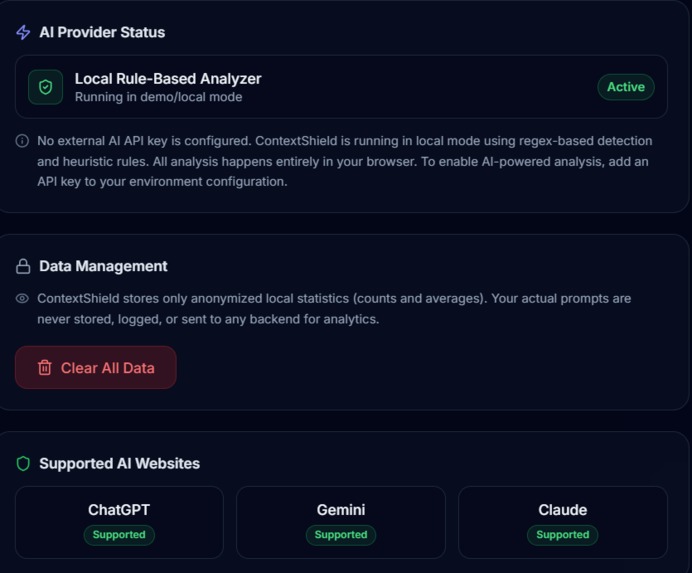Clear all stored data

[96, 367]
